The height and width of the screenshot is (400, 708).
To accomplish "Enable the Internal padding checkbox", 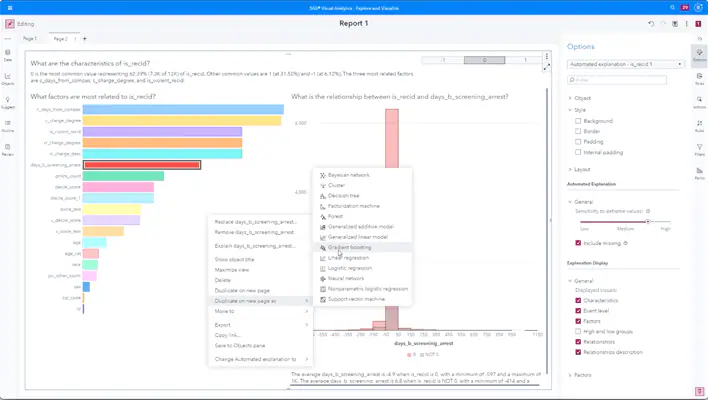I will (578, 152).
